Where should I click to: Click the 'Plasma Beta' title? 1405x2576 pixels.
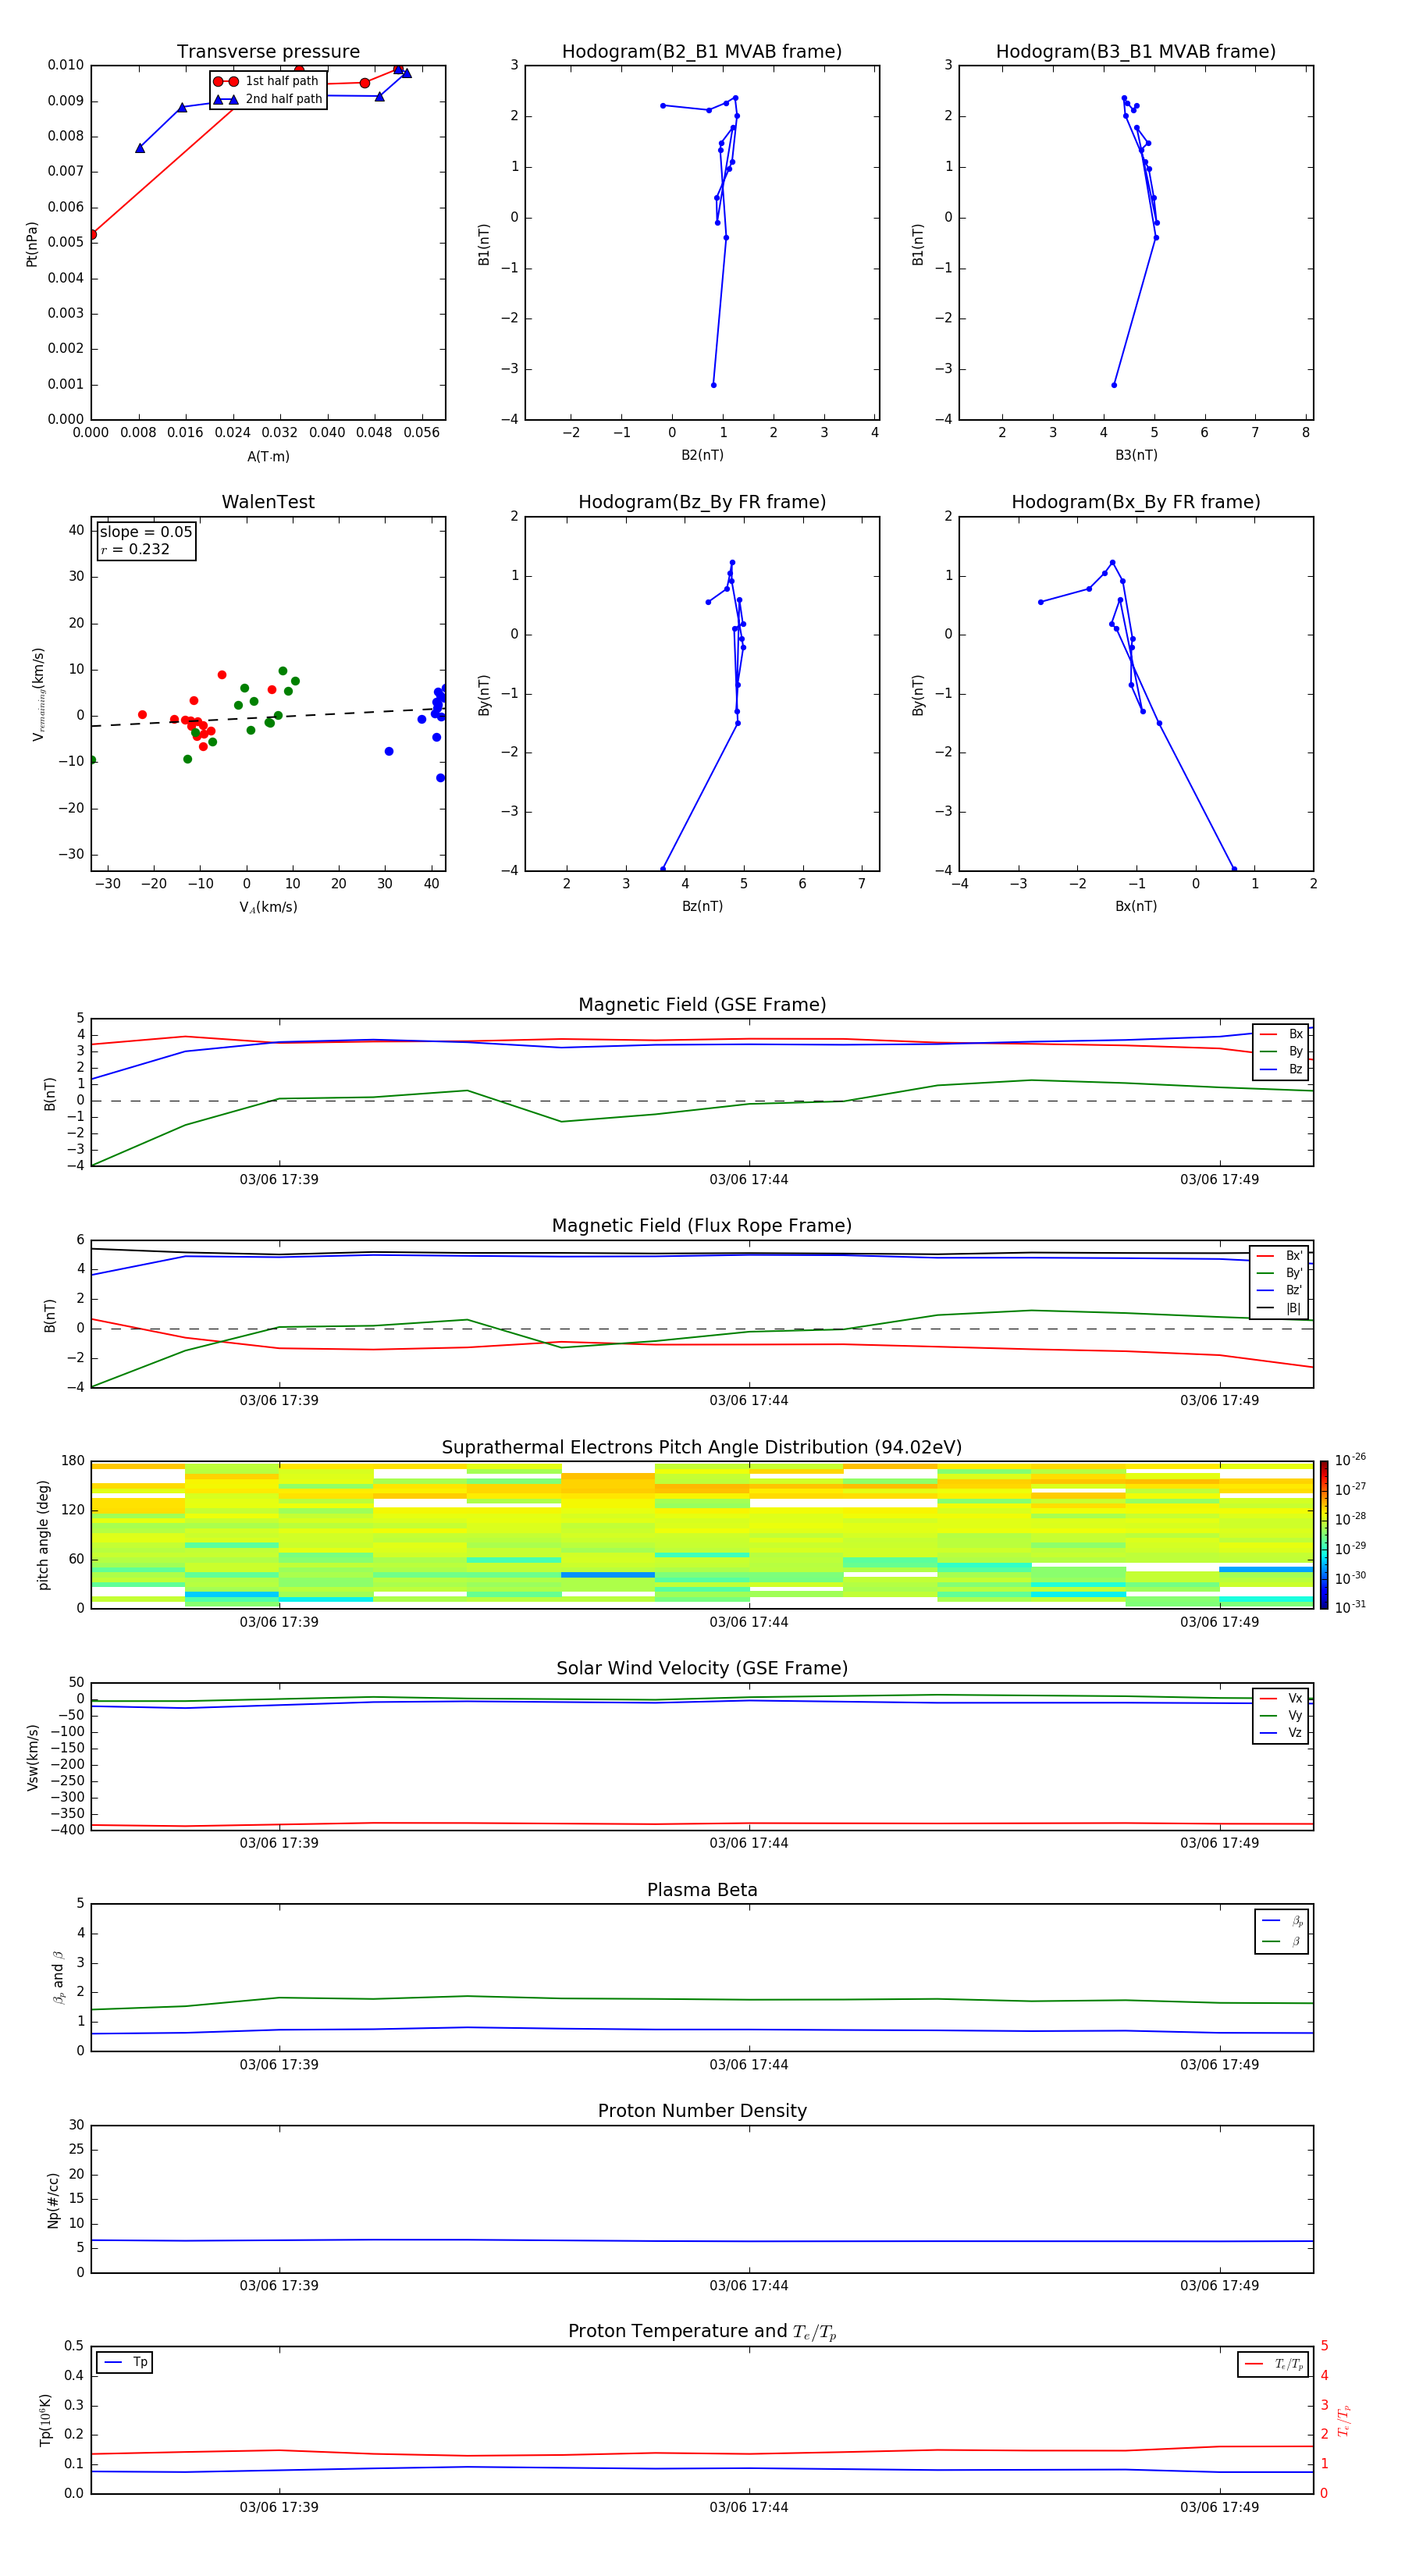[702, 1890]
